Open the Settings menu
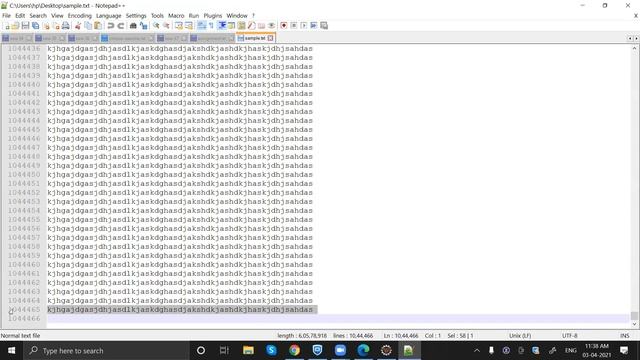This screenshot has height=360, width=640. (136, 16)
